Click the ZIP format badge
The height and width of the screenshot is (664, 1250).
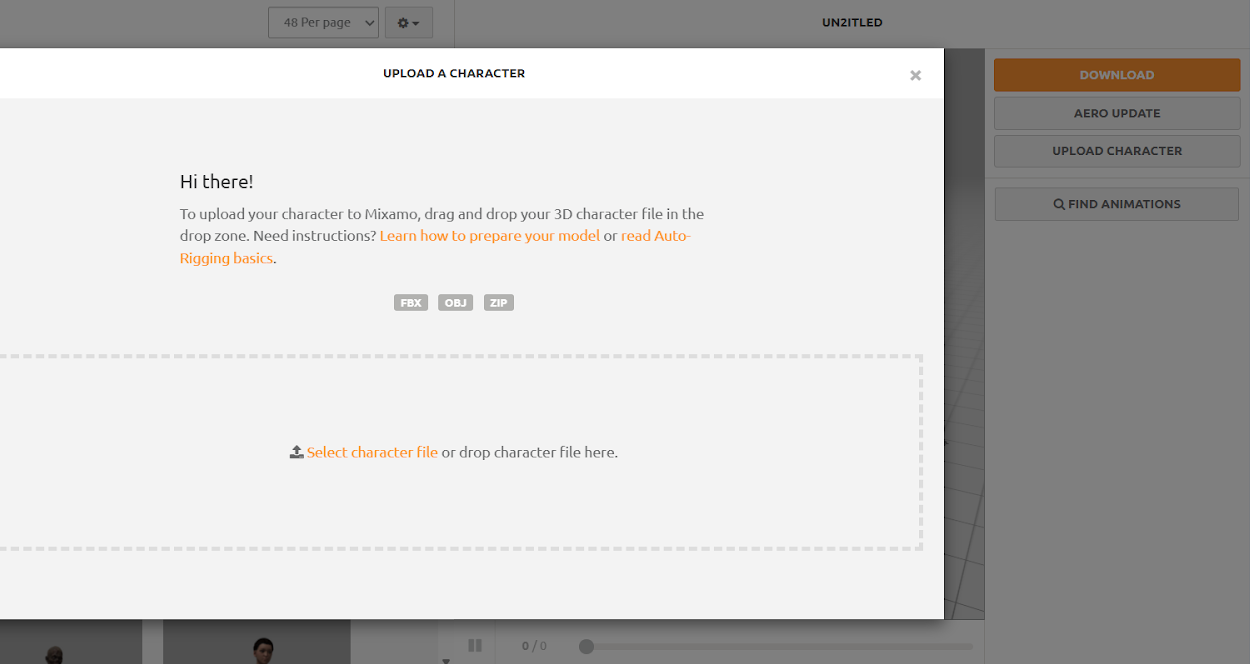(x=499, y=303)
